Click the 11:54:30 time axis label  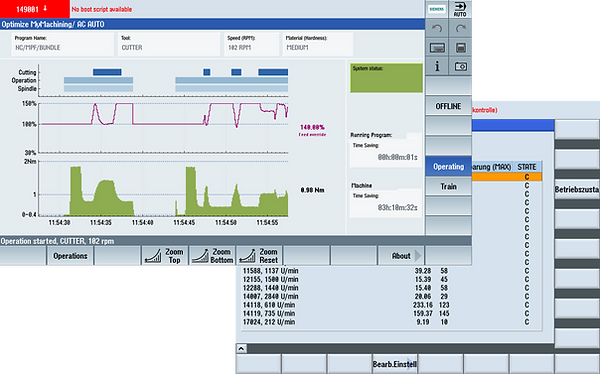pyautogui.click(x=59, y=222)
